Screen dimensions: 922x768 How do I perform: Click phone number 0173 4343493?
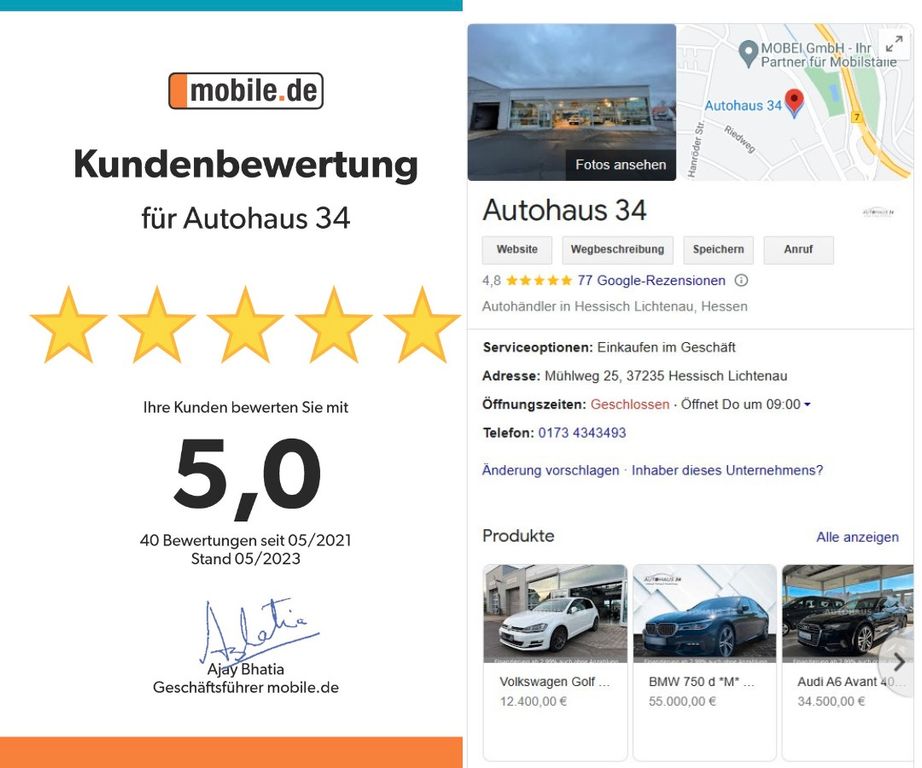pyautogui.click(x=582, y=433)
